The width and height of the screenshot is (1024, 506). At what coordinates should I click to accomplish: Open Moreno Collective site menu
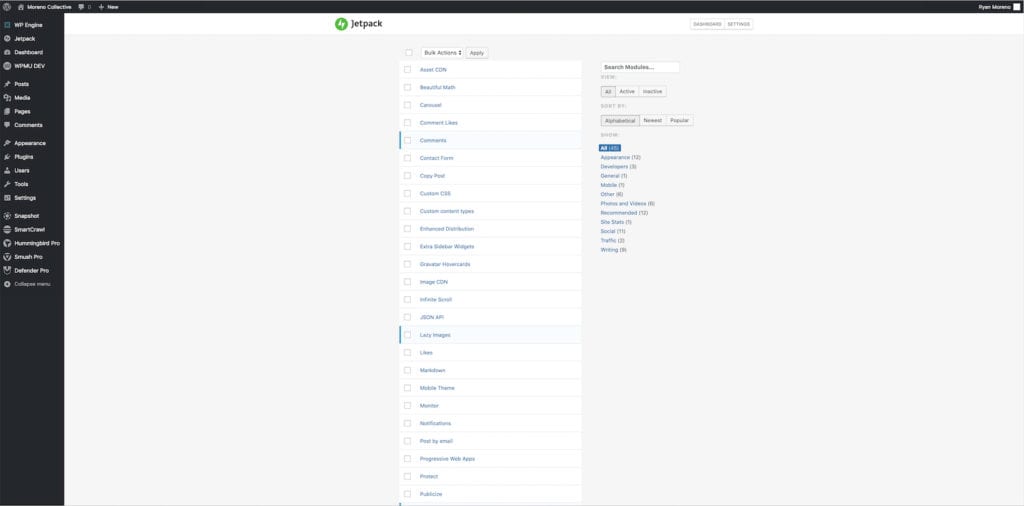coord(44,7)
